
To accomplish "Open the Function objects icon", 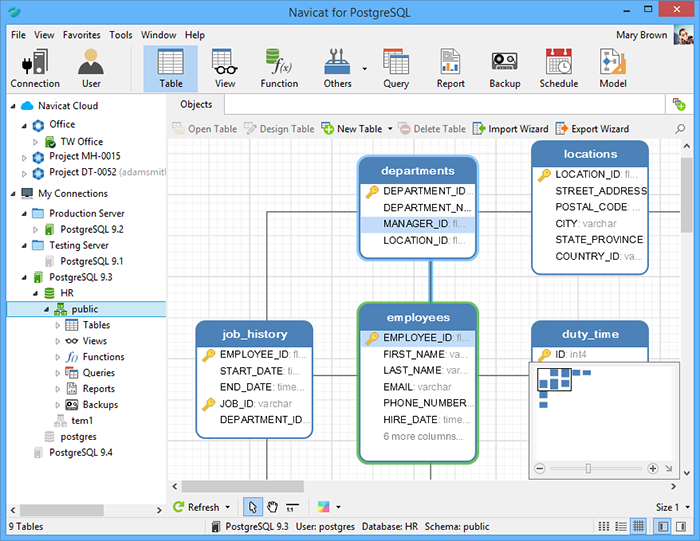I will click(x=279, y=69).
